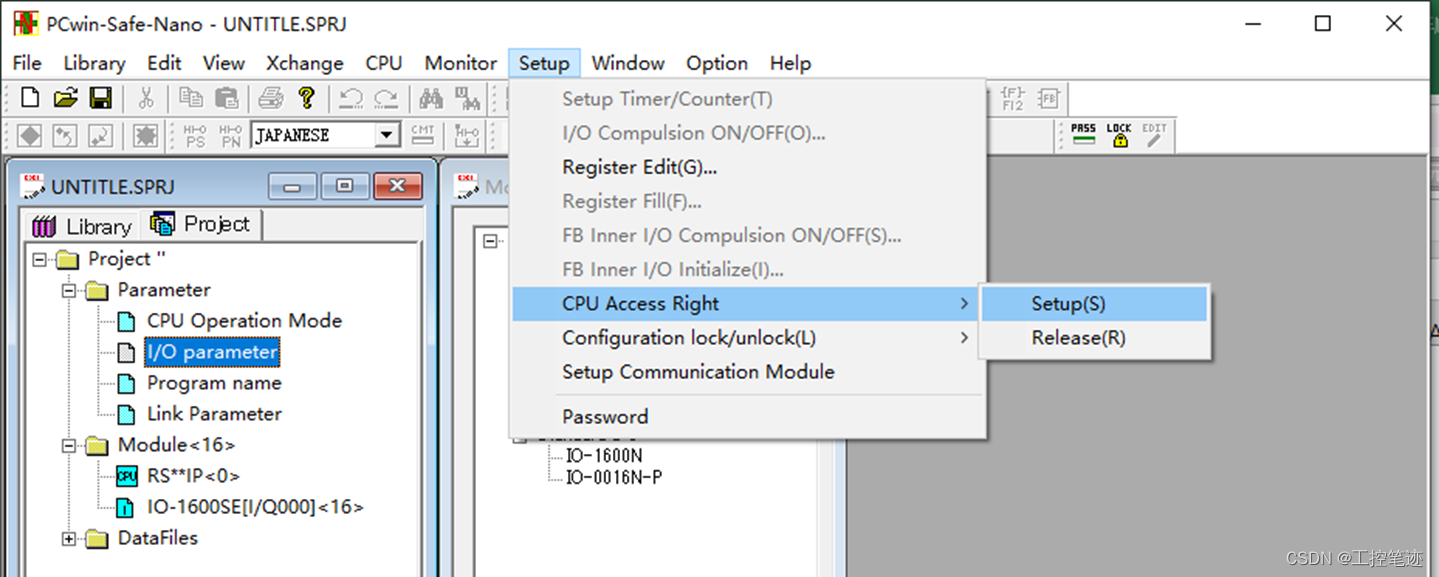Open the Monitor menu
Image resolution: width=1439 pixels, height=577 pixels.
[x=459, y=62]
